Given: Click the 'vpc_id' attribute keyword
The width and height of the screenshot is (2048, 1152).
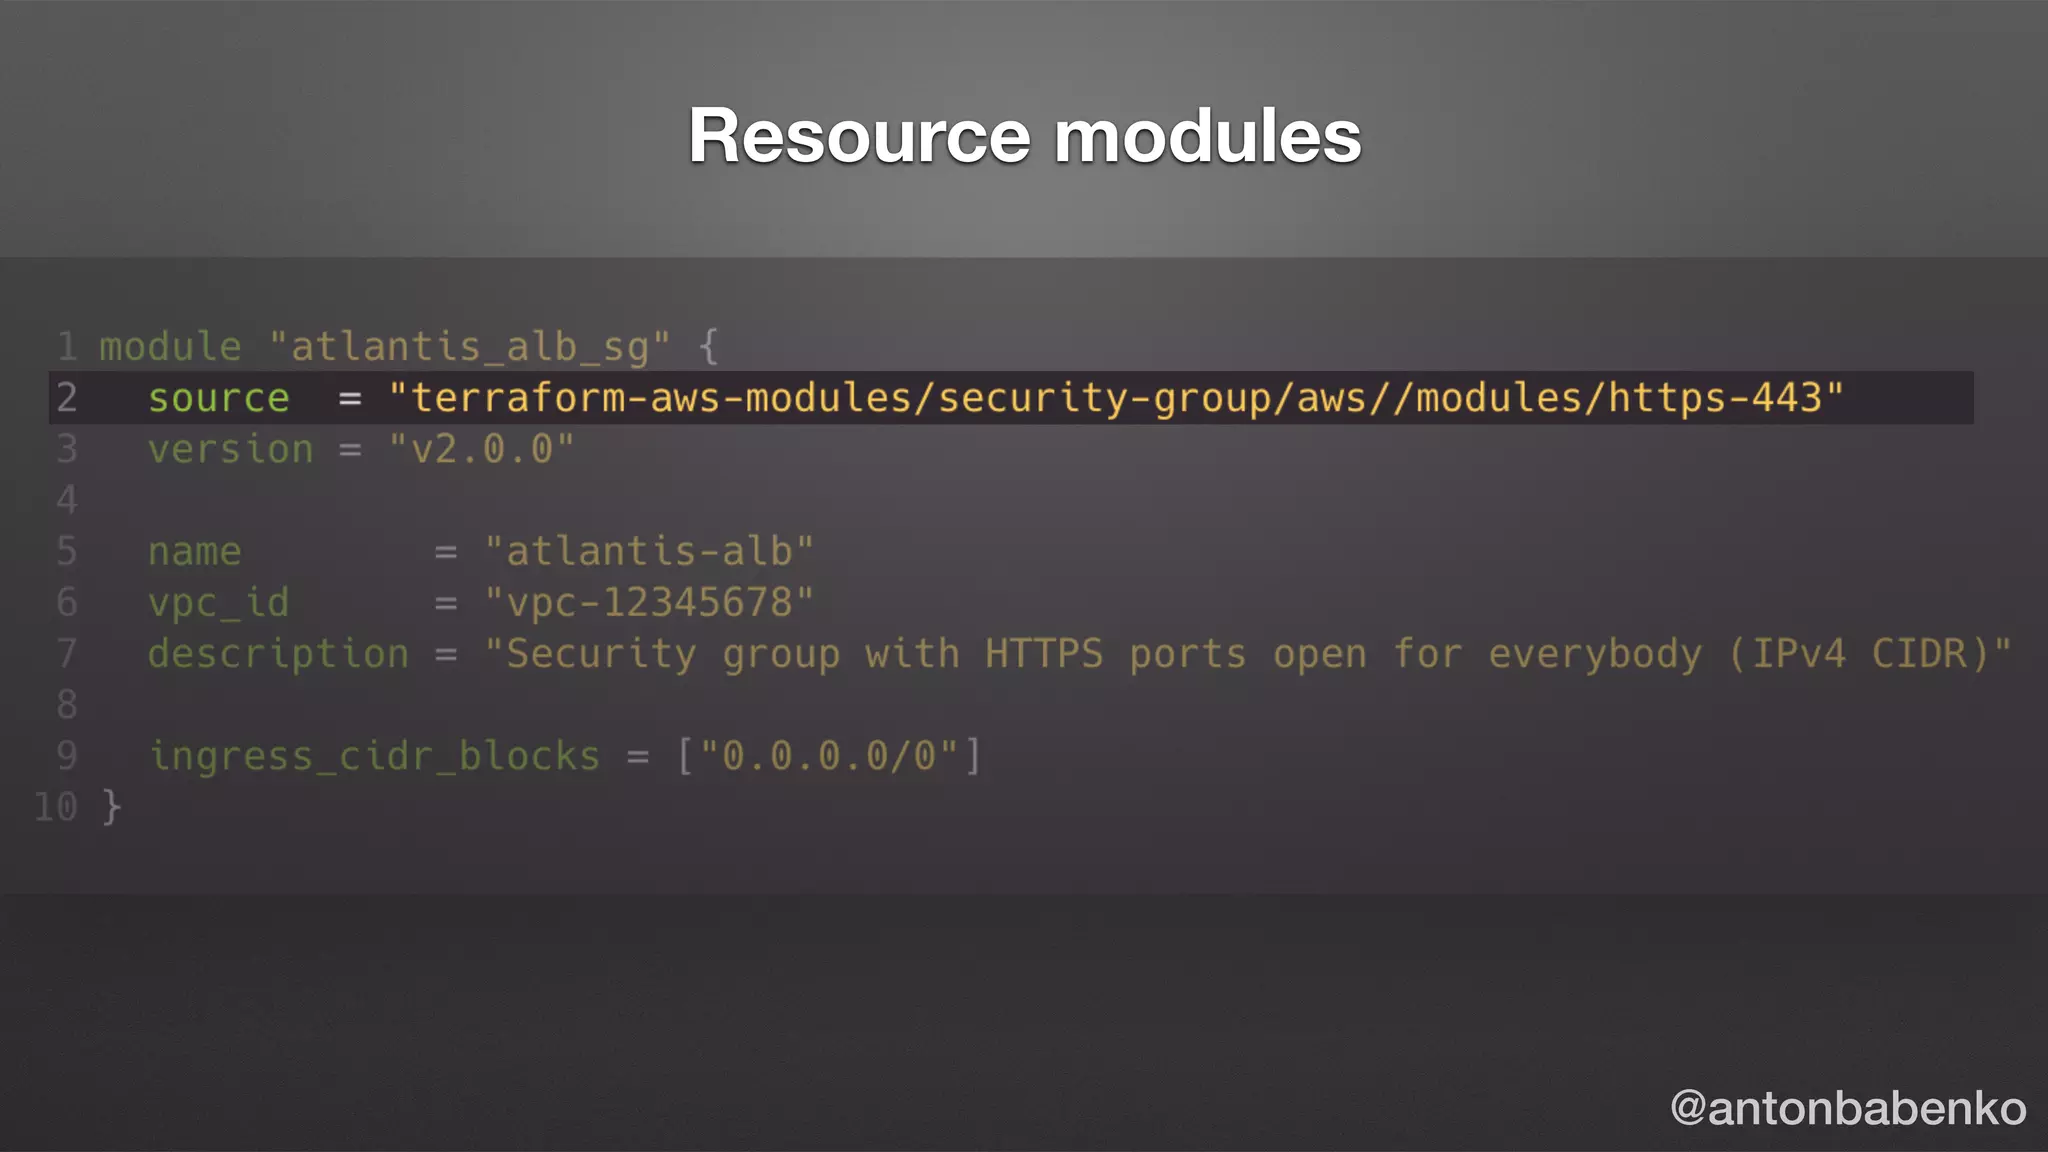Looking at the screenshot, I should click(x=219, y=603).
